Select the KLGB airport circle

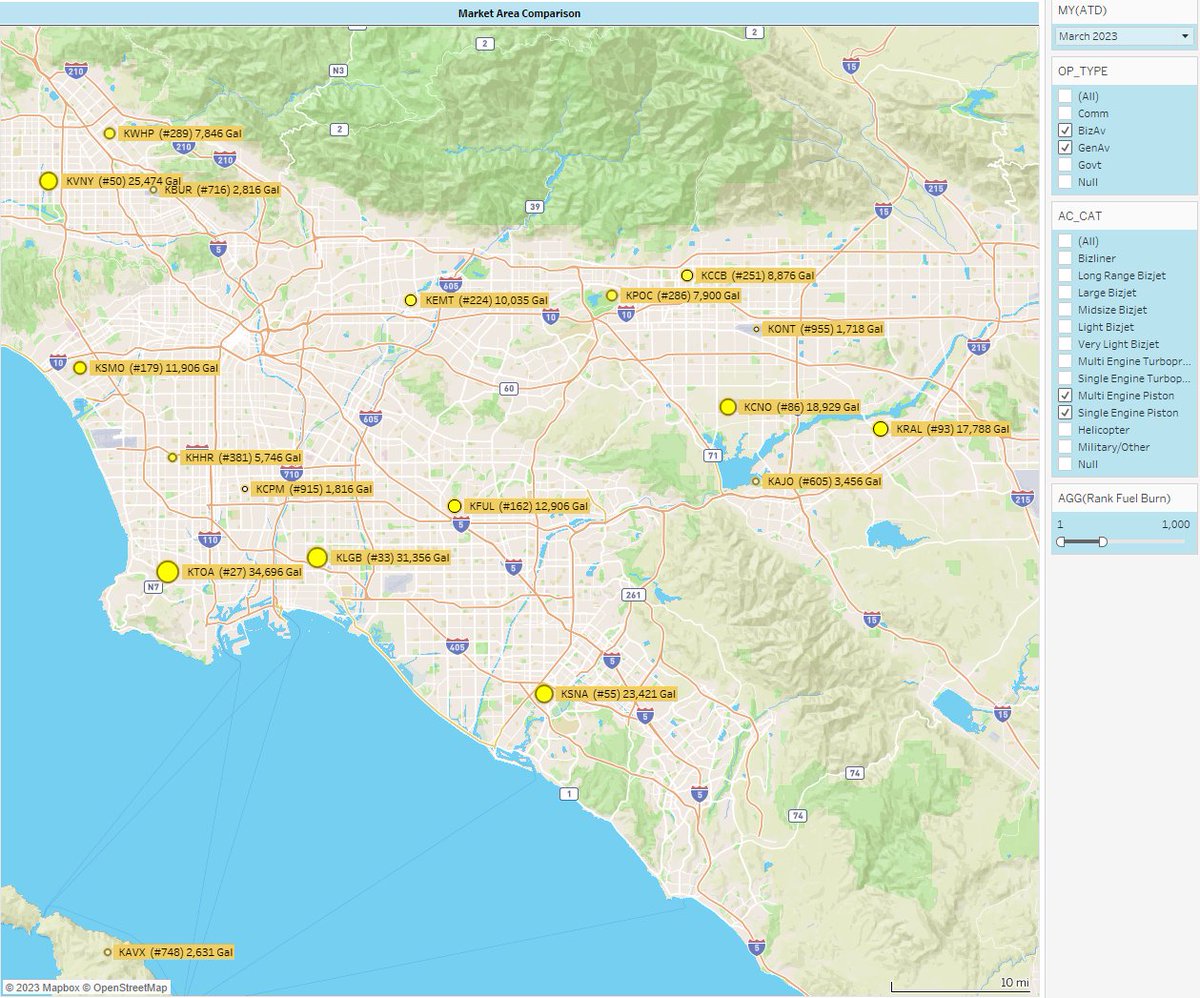(x=318, y=555)
